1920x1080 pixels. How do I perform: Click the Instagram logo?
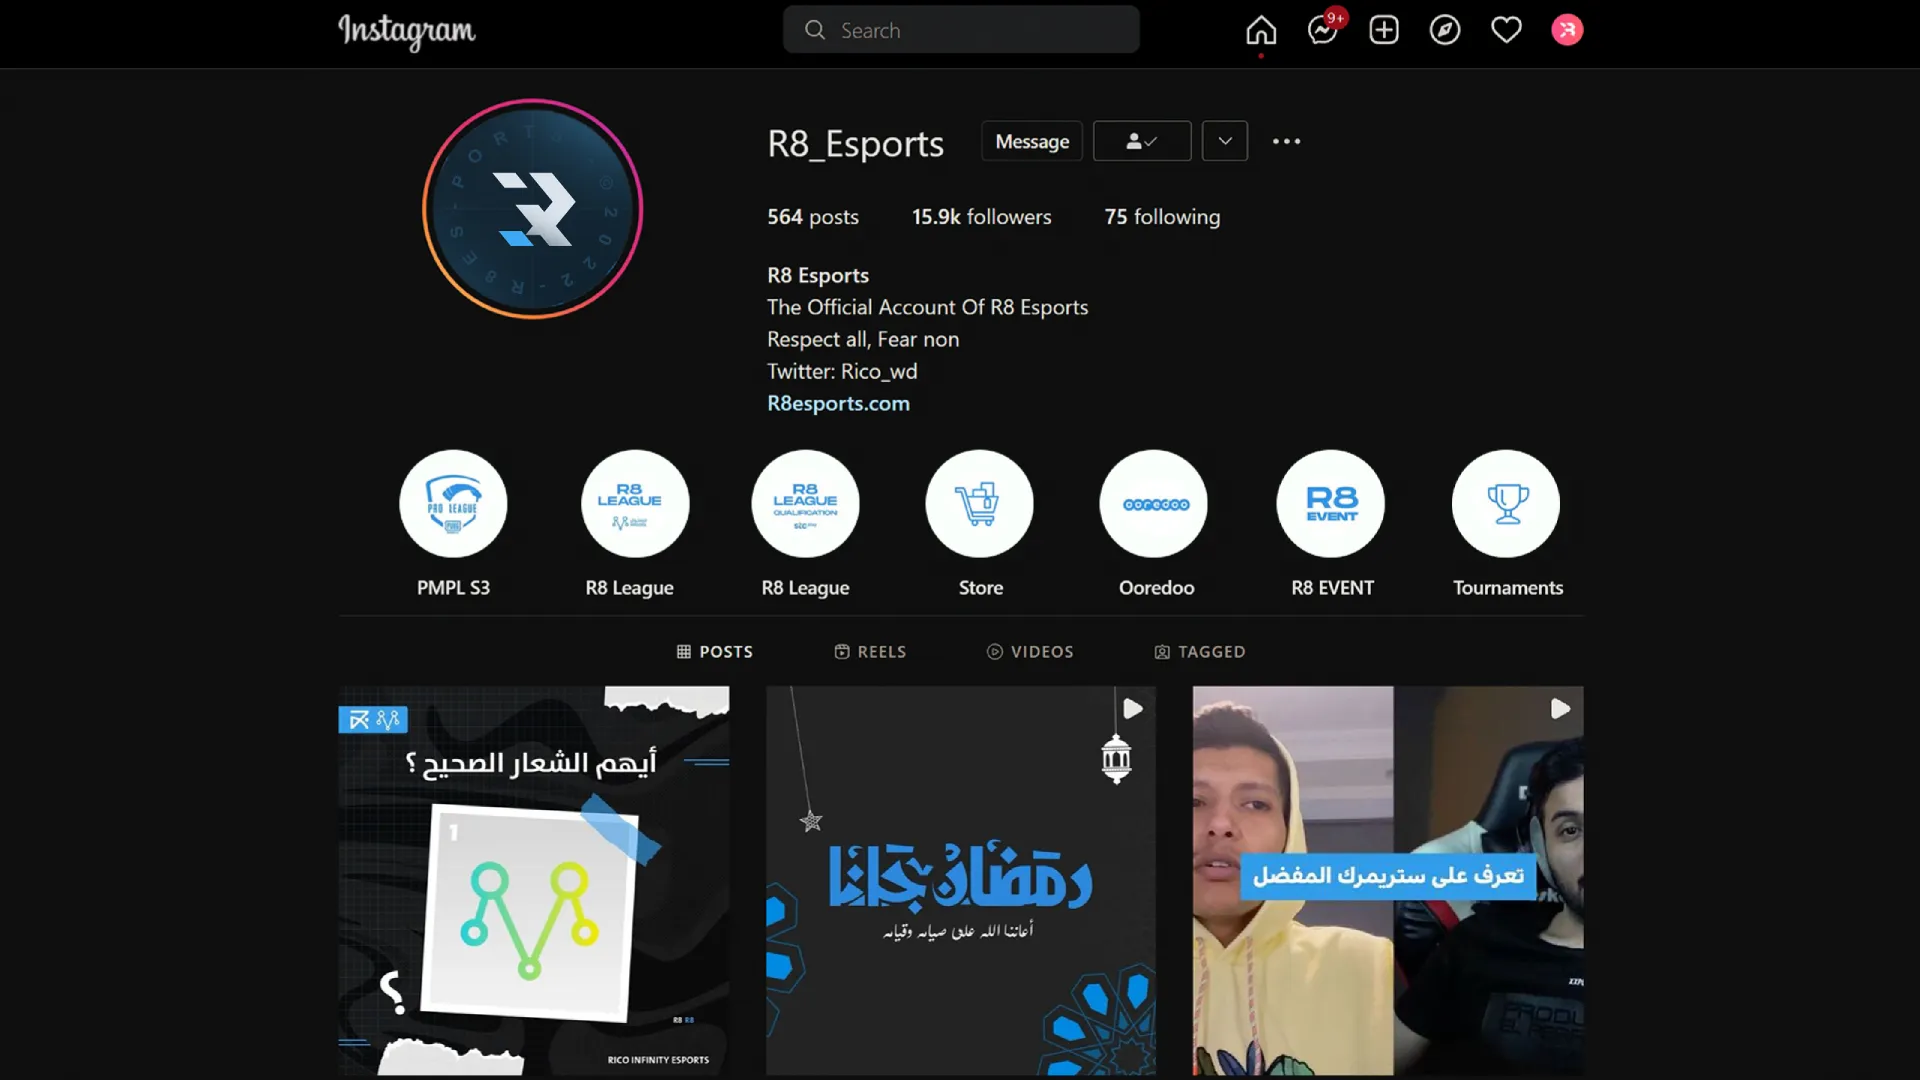click(406, 31)
